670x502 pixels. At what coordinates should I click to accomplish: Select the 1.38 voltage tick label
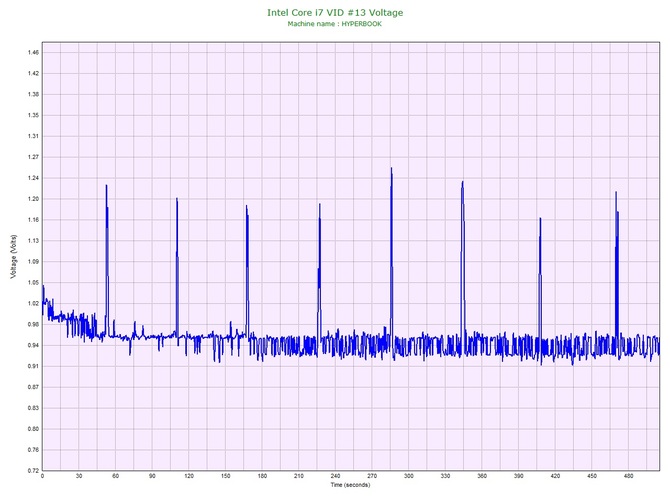[33, 94]
